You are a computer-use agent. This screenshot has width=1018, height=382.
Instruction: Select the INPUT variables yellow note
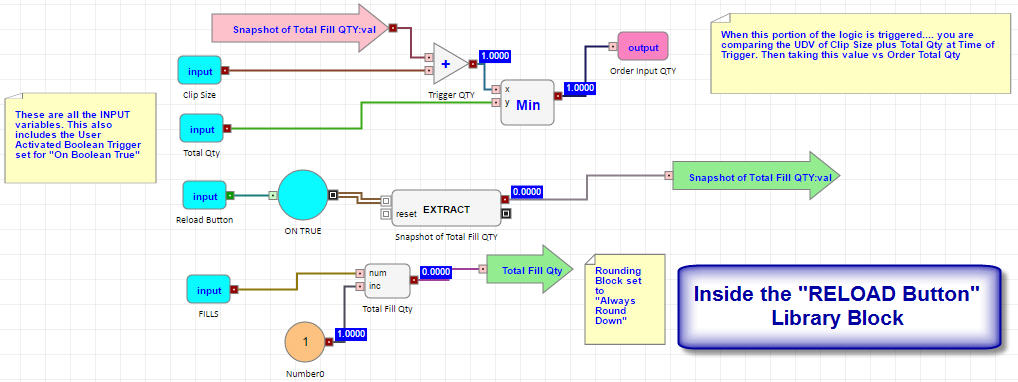[x=81, y=138]
